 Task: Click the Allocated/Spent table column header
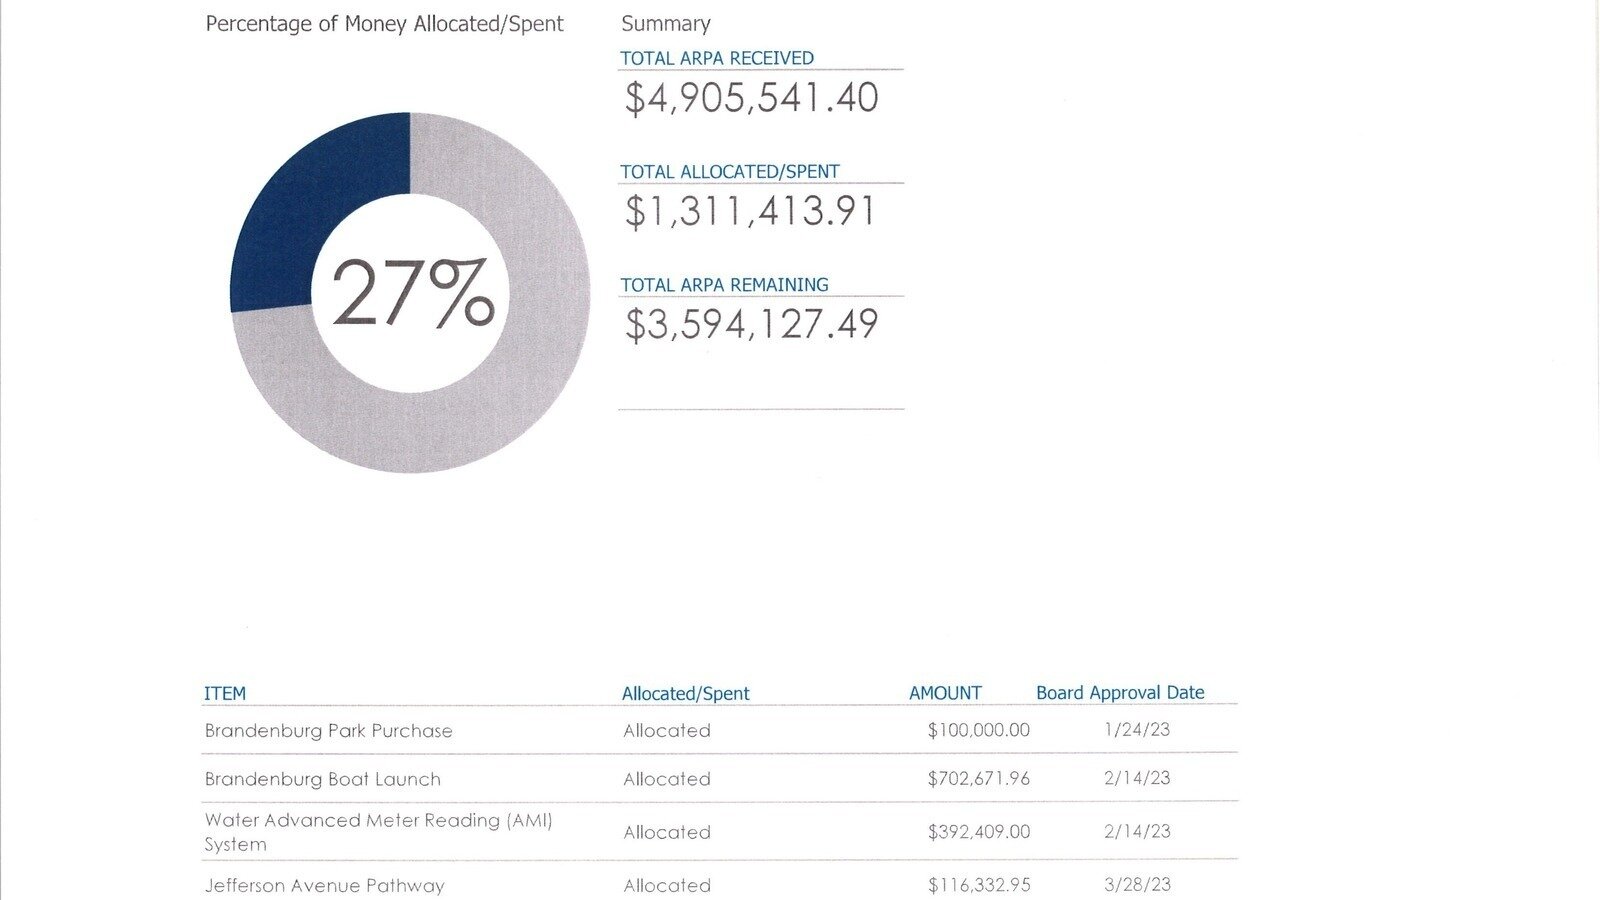pyautogui.click(x=685, y=693)
